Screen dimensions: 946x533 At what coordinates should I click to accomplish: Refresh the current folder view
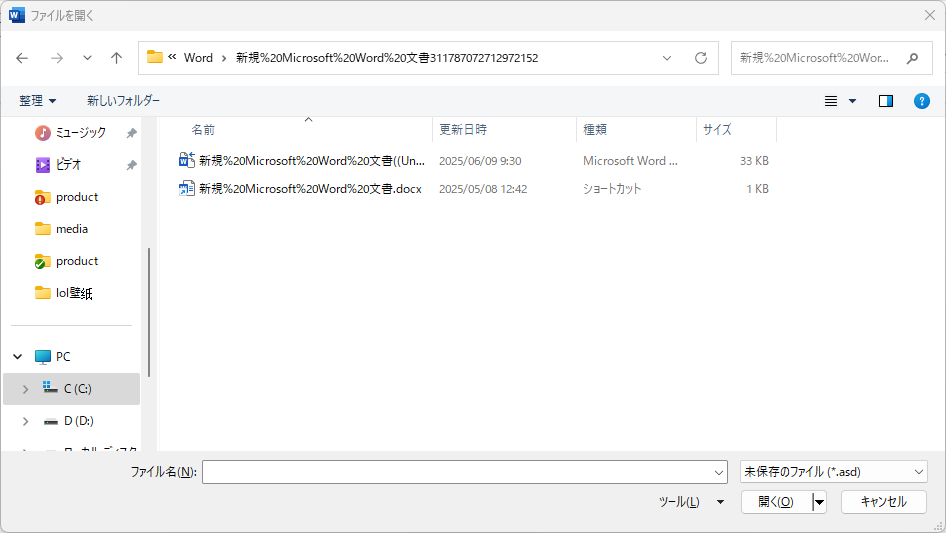(x=700, y=58)
